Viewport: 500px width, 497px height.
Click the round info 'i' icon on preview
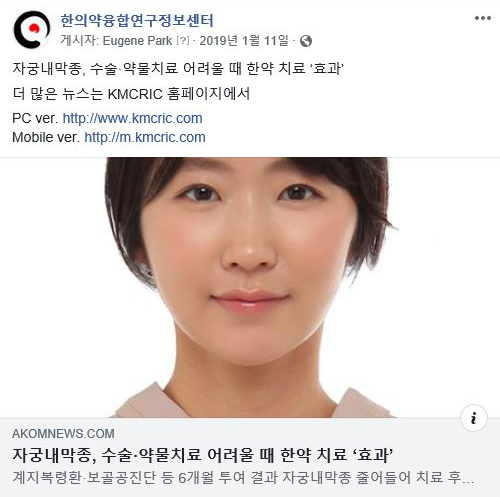click(474, 418)
